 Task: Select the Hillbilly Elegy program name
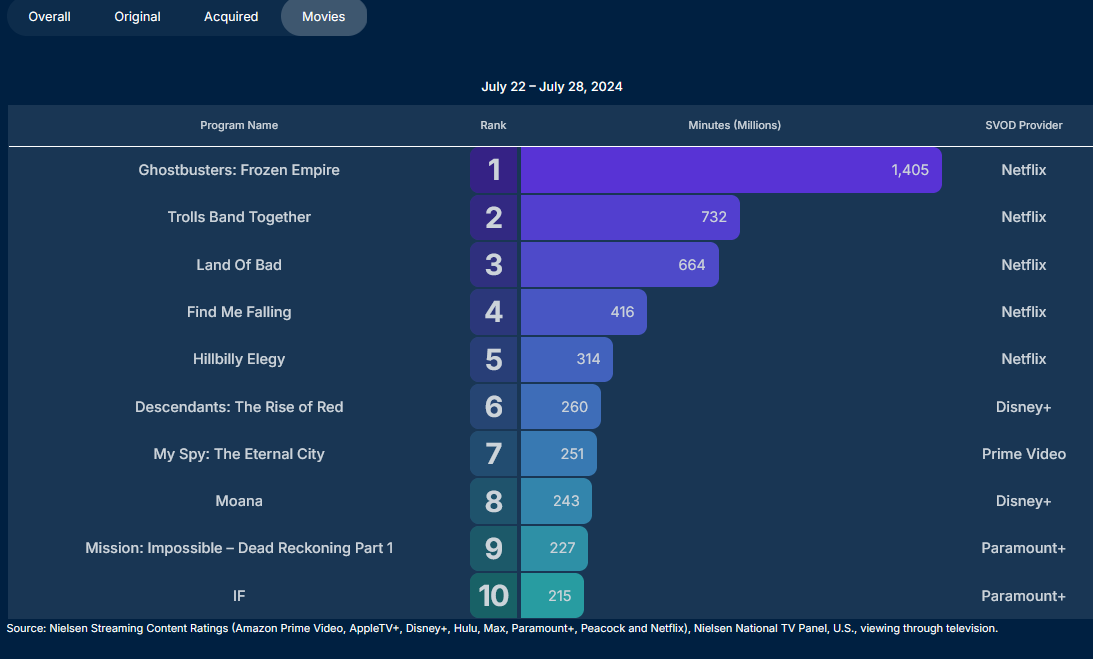click(x=239, y=359)
